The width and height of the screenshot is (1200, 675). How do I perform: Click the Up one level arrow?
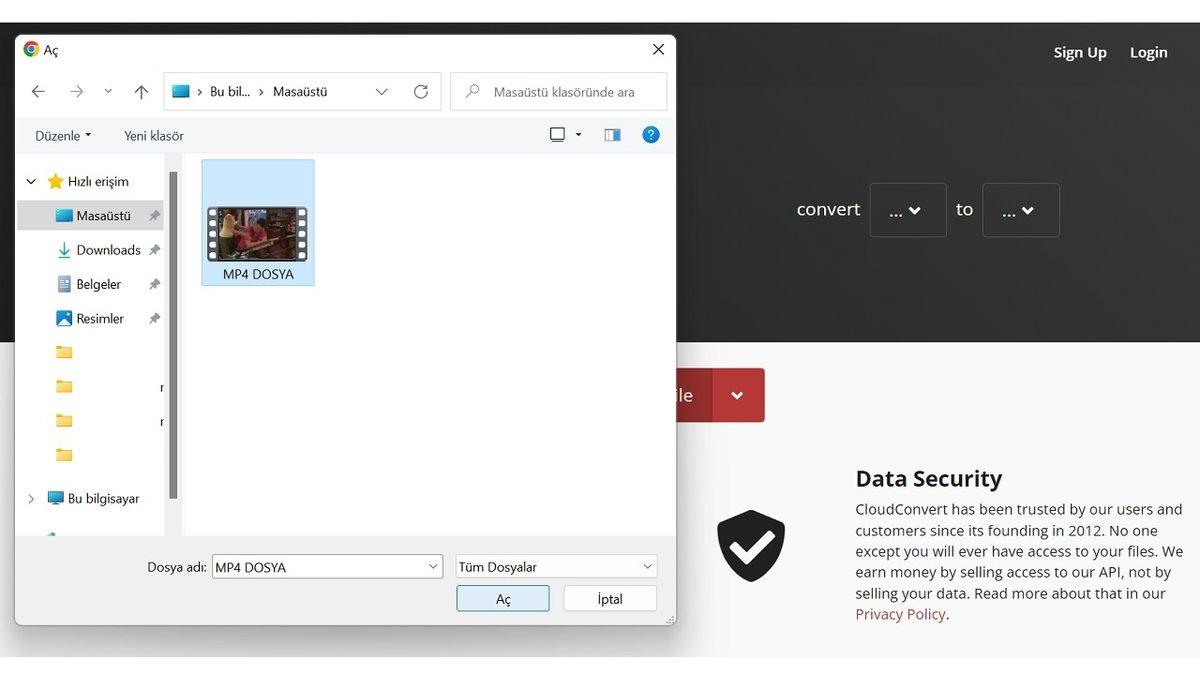(x=141, y=92)
